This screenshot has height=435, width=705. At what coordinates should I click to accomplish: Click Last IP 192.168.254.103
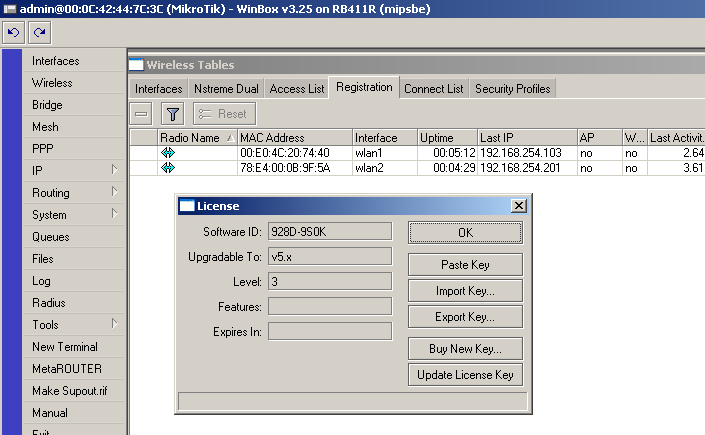521,153
